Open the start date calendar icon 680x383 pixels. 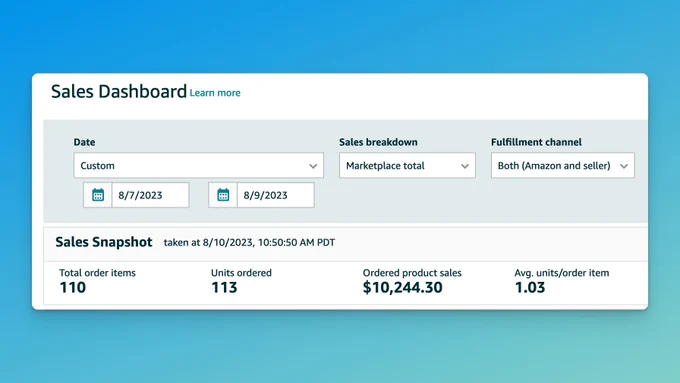(98, 195)
